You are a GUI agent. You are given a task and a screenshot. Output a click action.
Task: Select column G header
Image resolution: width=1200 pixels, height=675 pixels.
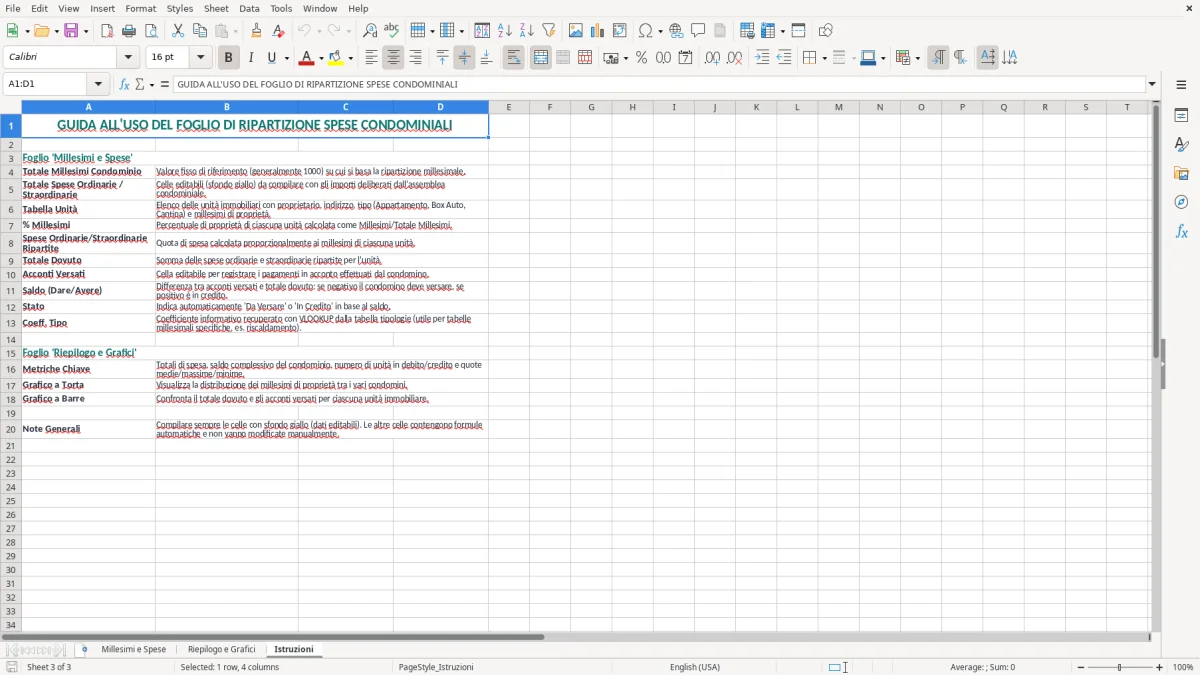coord(591,107)
